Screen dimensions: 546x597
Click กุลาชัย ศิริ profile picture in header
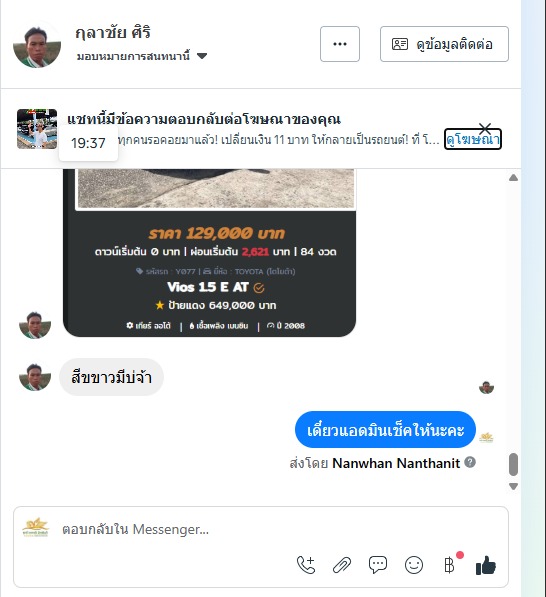(37, 44)
